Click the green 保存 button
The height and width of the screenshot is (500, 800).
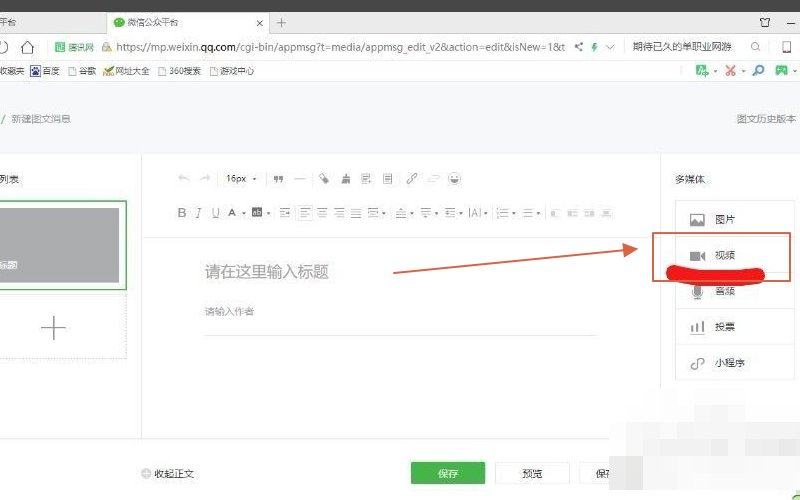coord(447,473)
